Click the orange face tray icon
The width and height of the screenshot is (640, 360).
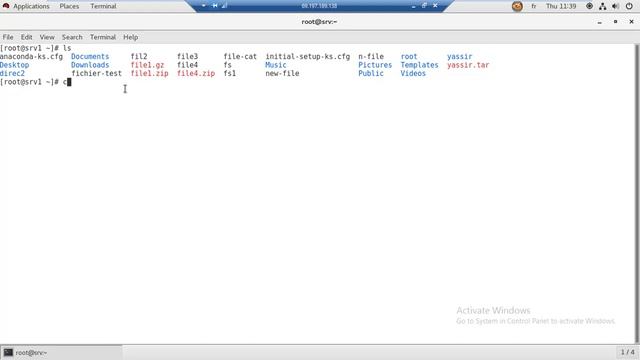[517, 6]
